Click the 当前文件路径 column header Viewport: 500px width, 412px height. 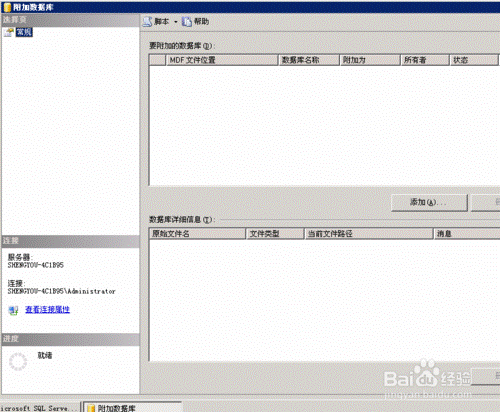pyautogui.click(x=369, y=234)
